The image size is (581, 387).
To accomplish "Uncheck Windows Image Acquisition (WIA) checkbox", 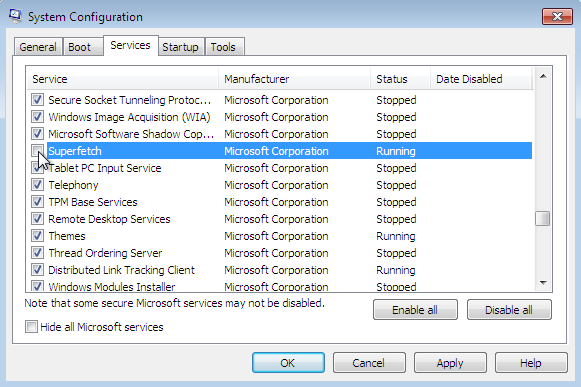I will 37,117.
